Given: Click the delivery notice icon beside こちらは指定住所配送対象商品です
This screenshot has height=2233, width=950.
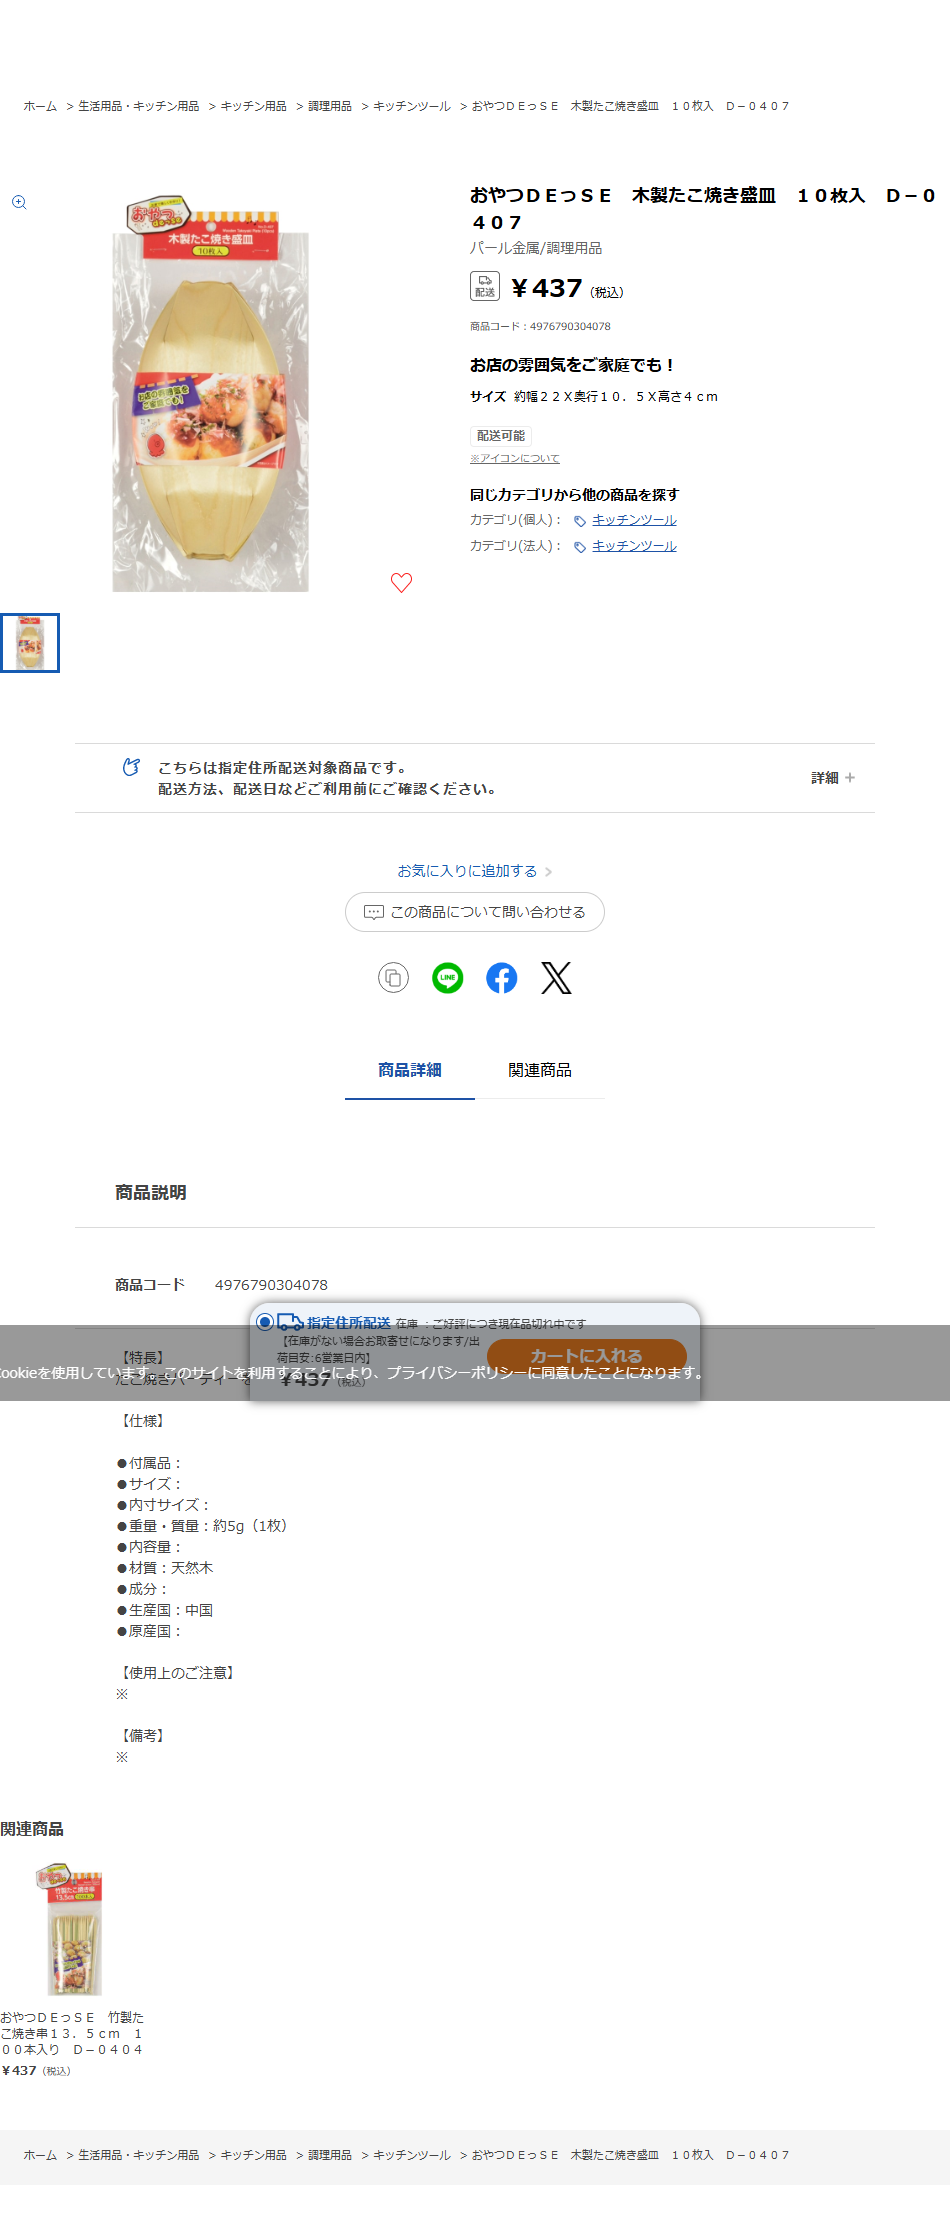Looking at the screenshot, I should pos(131,767).
